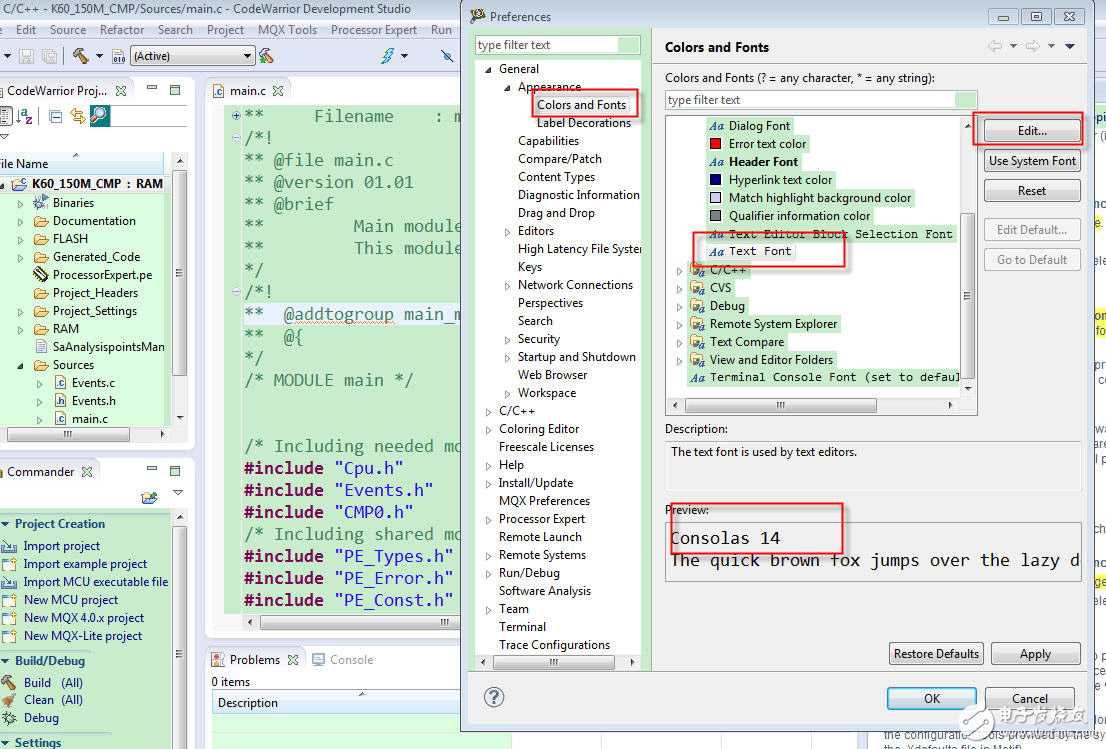Screen dimensions: 1106x749
Task: Click Link with Editor yellow arrows icon
Action: (x=77, y=116)
